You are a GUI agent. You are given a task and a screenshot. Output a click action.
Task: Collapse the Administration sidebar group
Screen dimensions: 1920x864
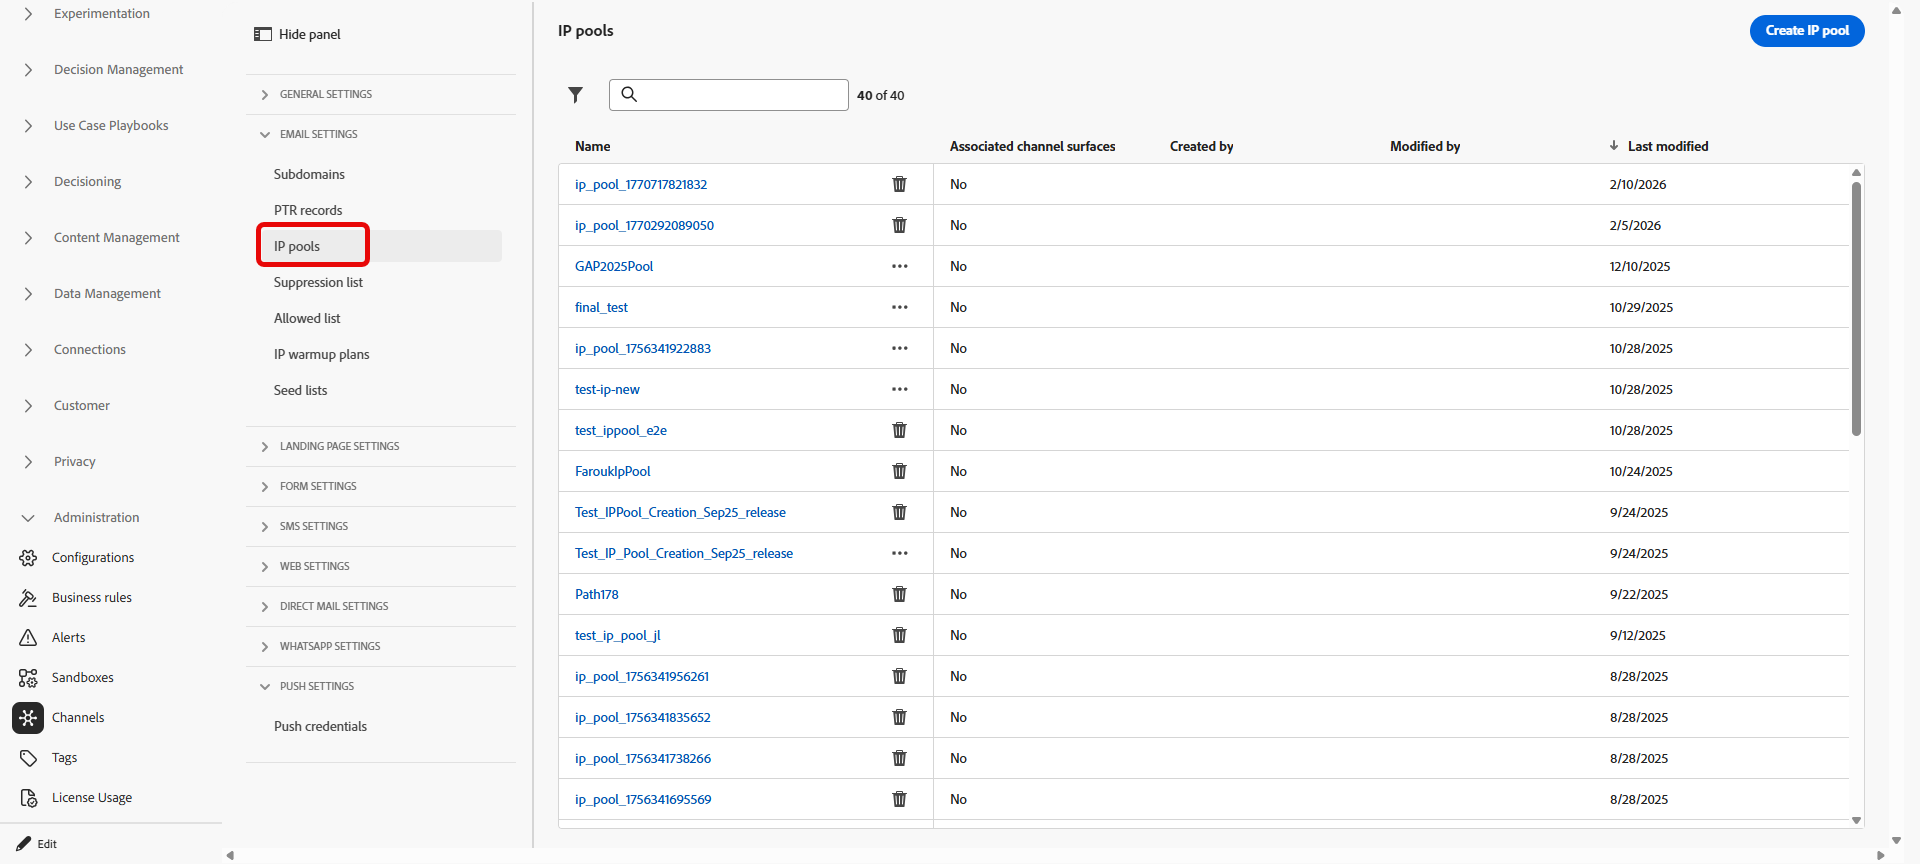28,518
